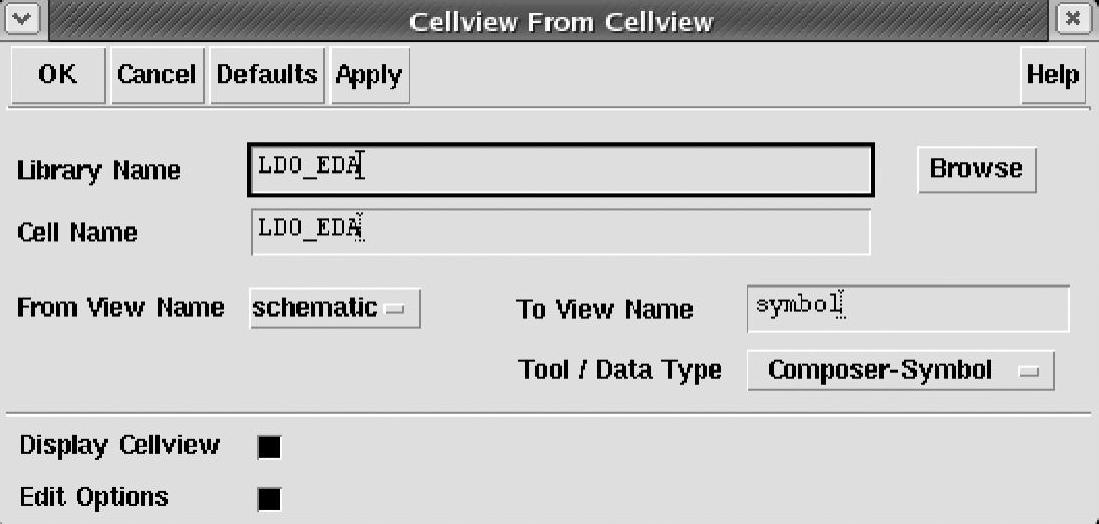The width and height of the screenshot is (1099, 524).
Task: Click the Tool / Data Type label
Action: (x=620, y=370)
